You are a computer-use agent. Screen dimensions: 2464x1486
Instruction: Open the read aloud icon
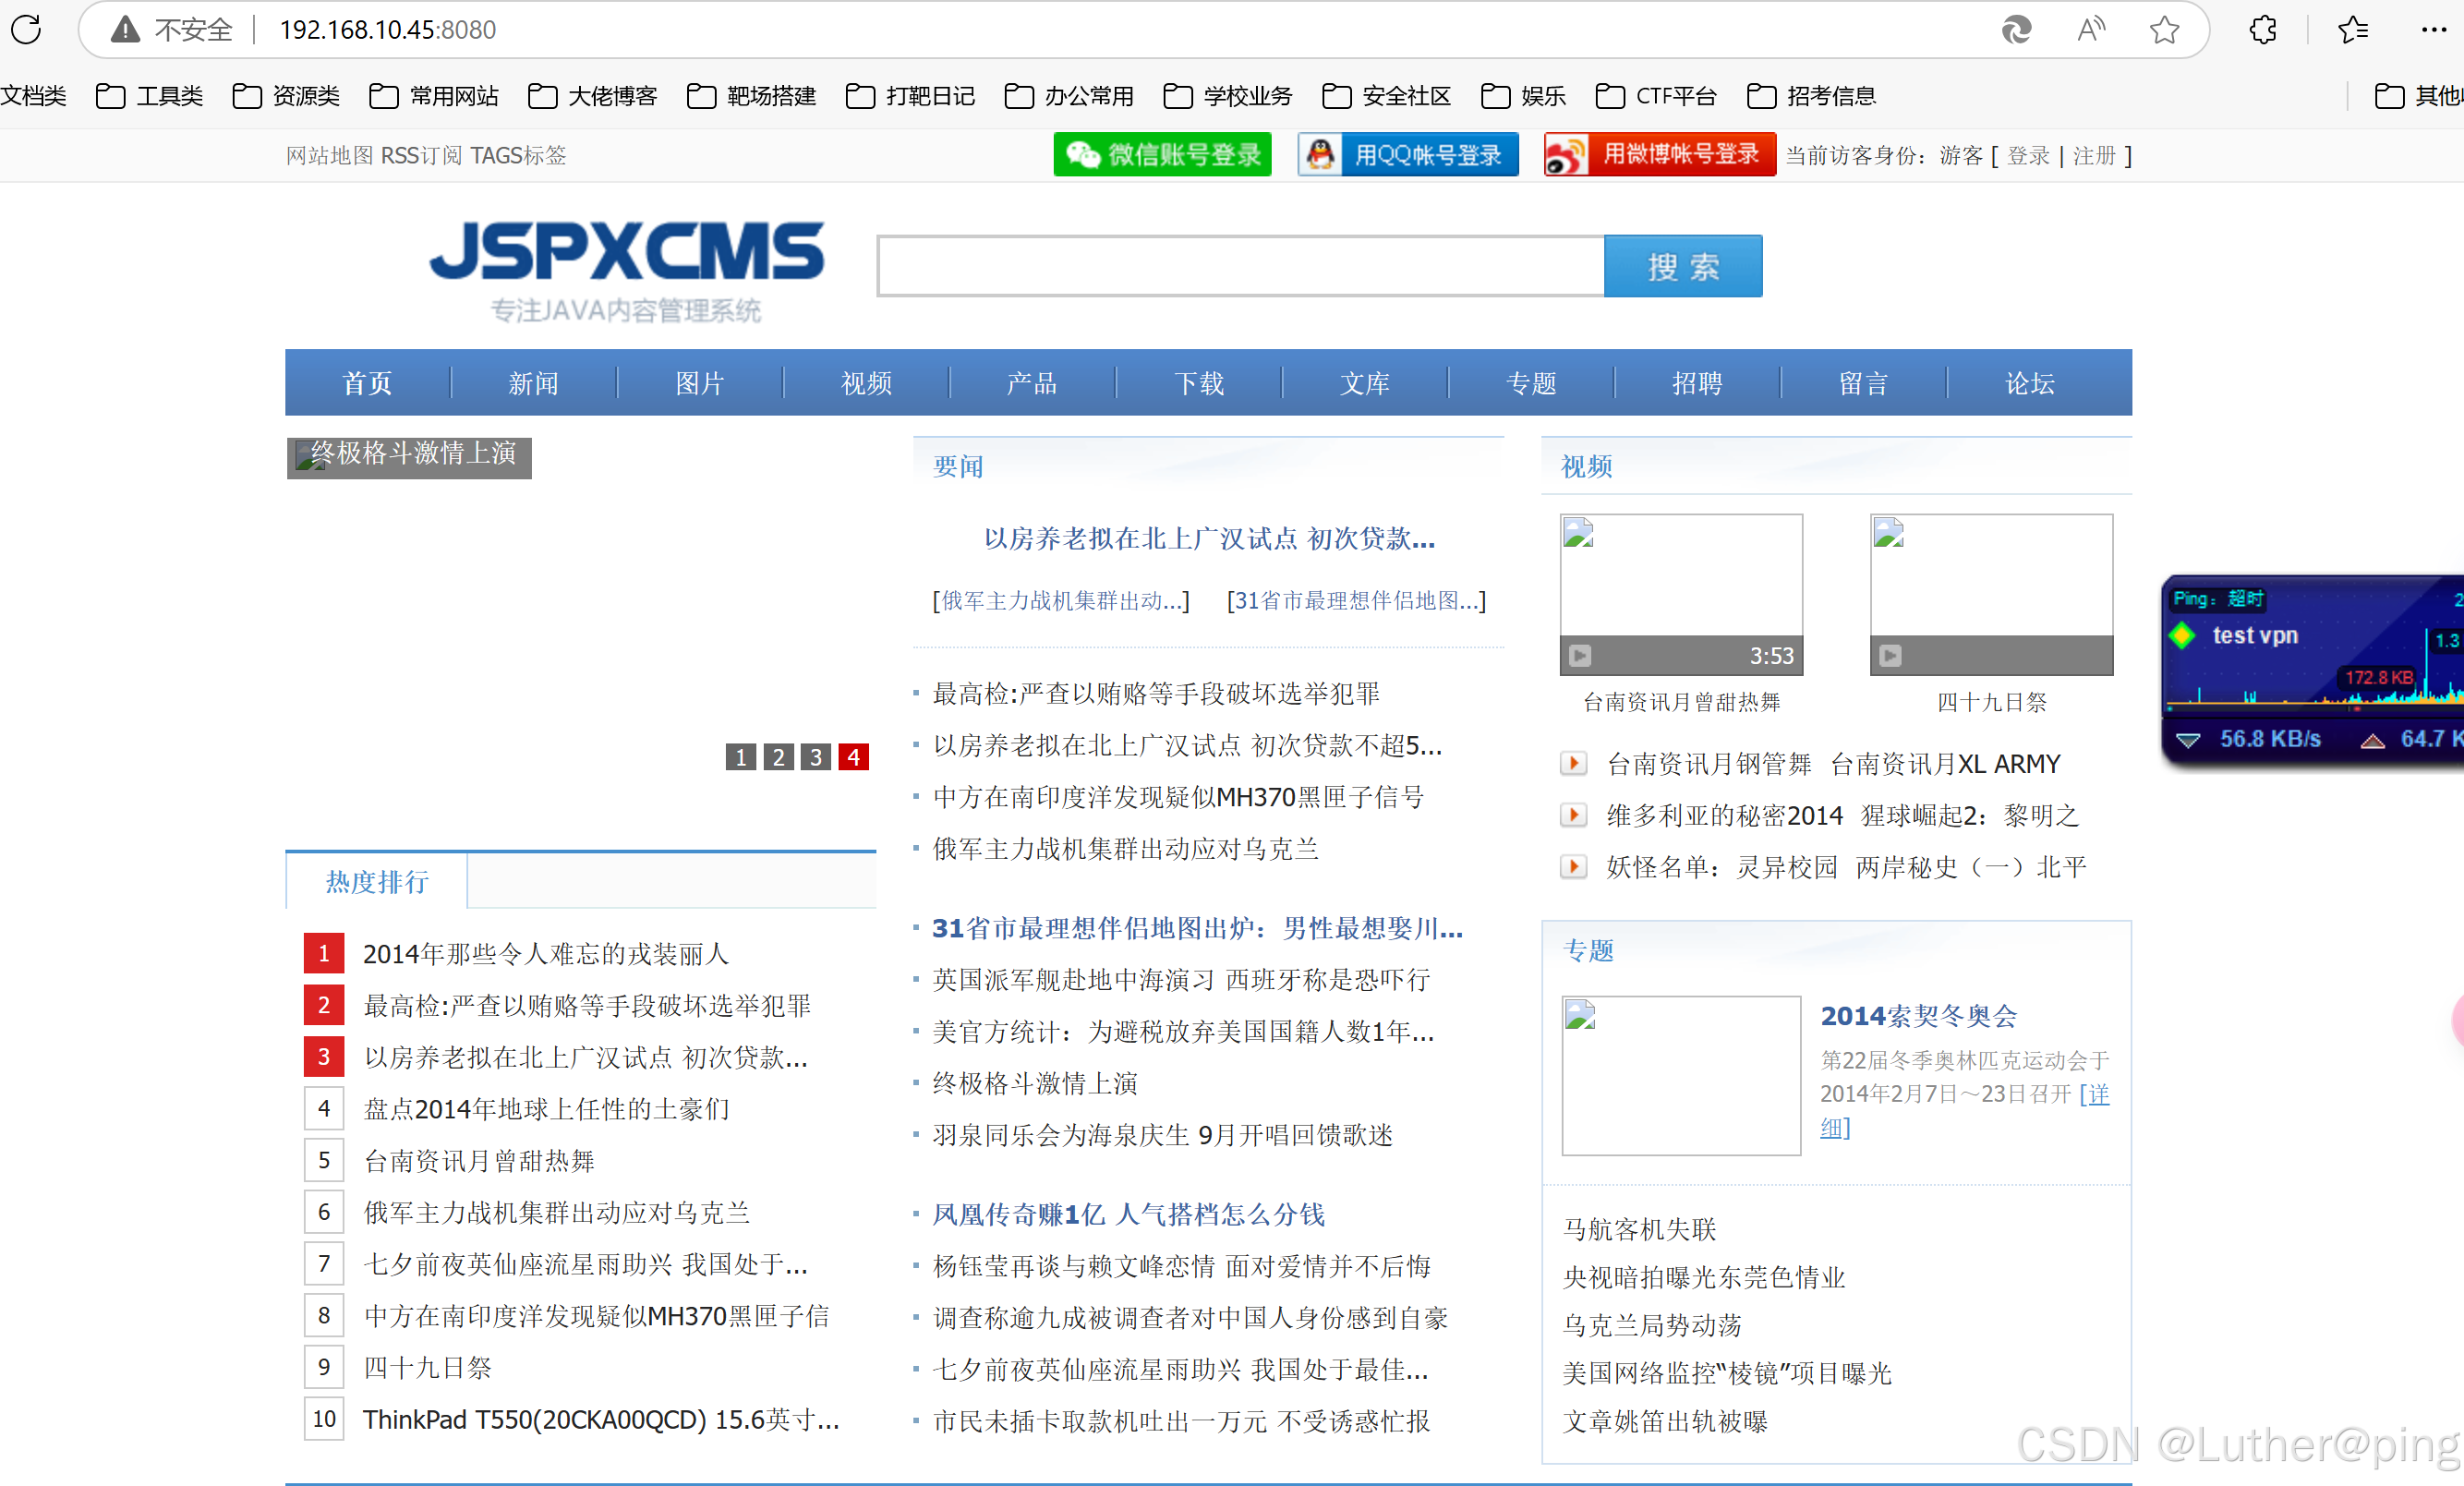(2090, 29)
